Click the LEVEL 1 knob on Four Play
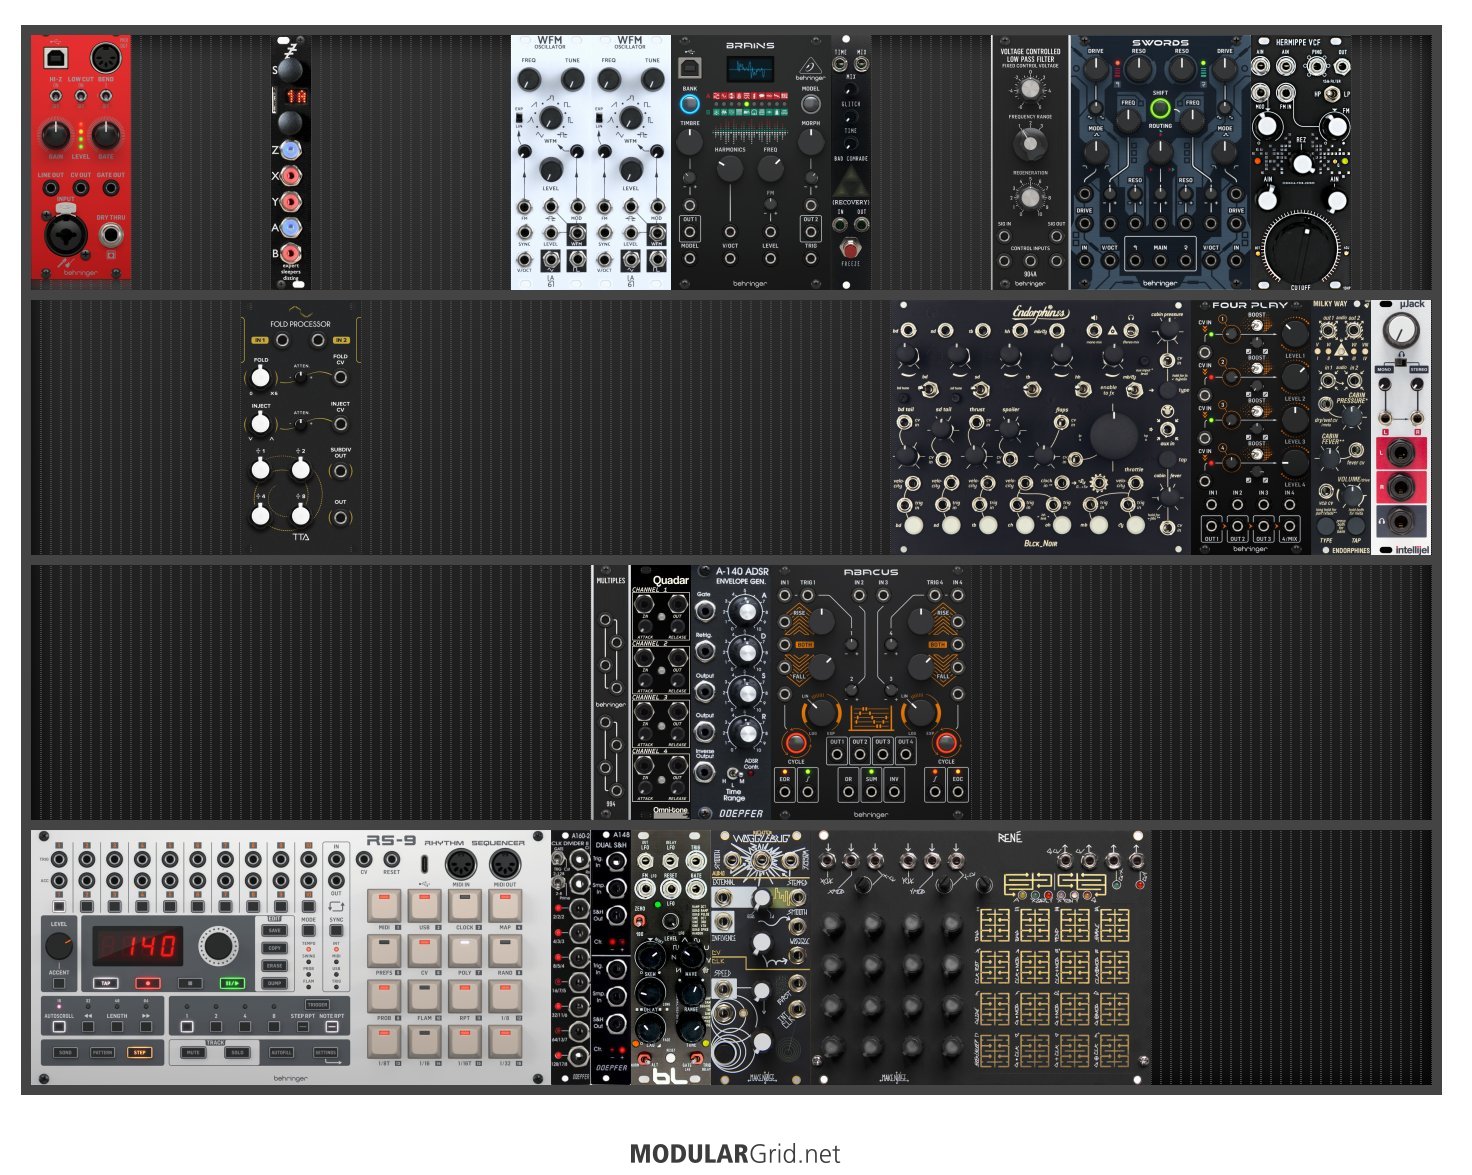 (1294, 334)
